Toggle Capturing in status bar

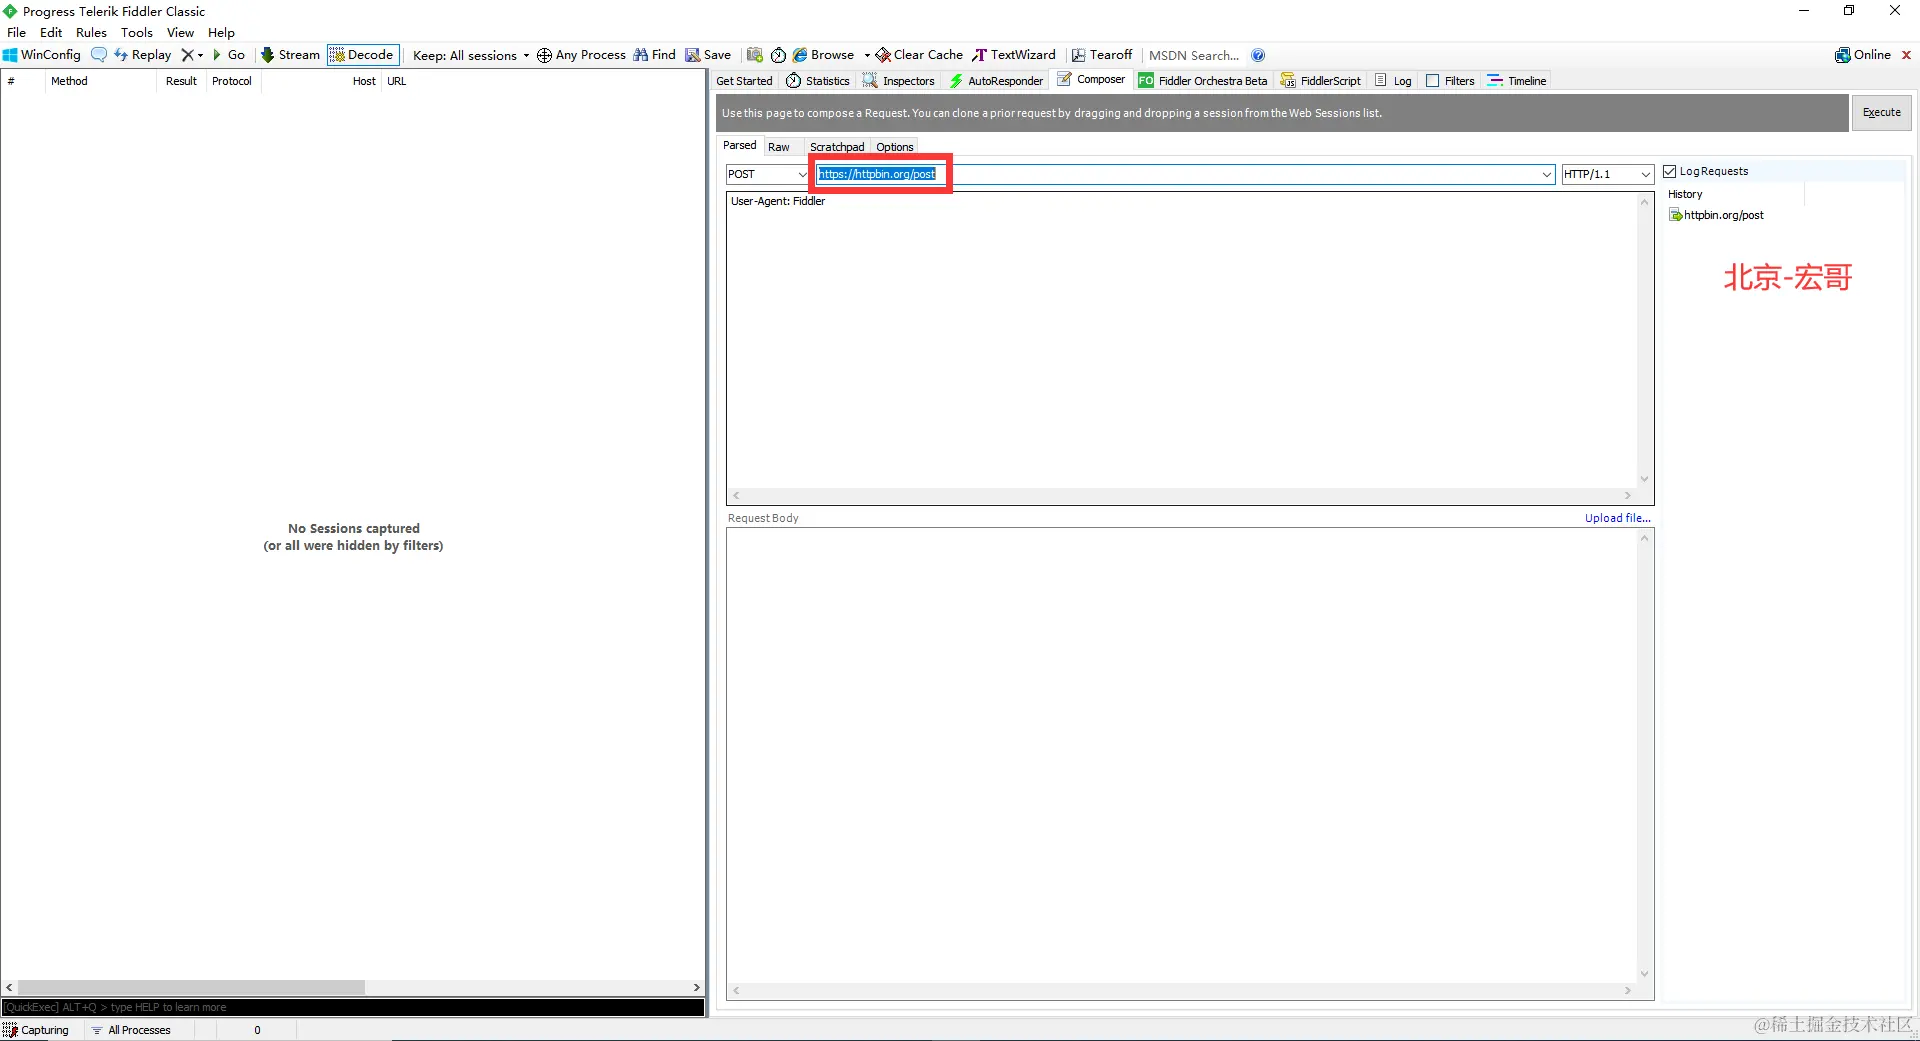pos(36,1030)
